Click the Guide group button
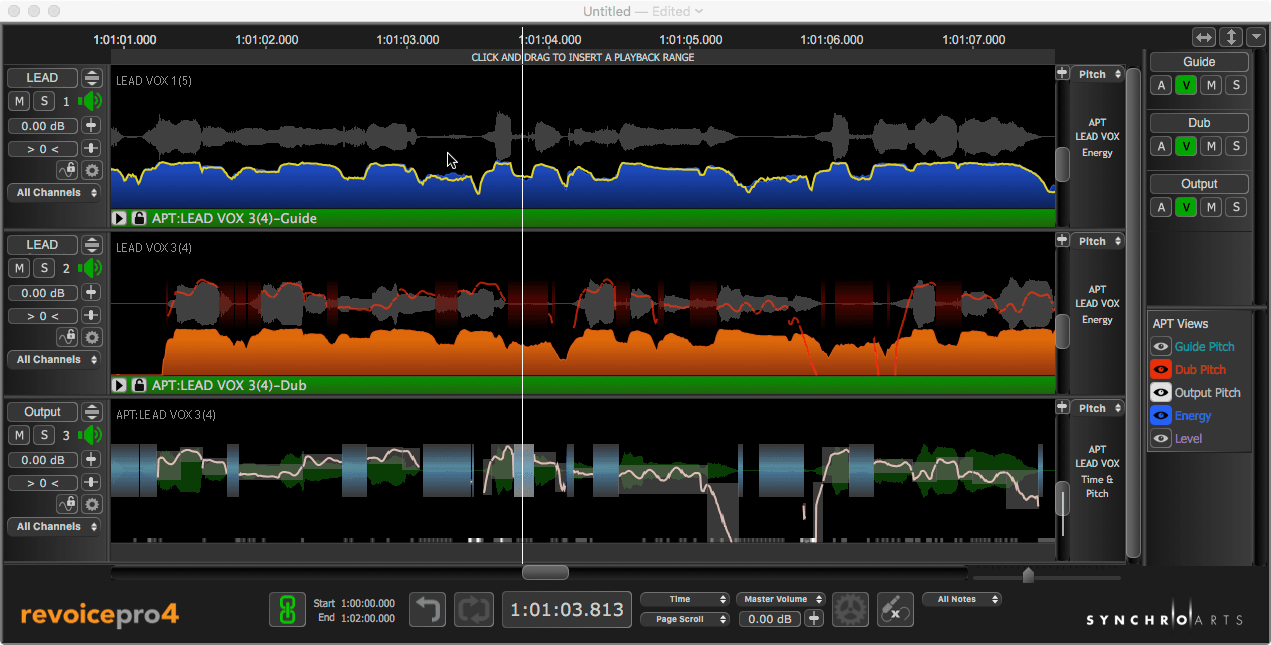Screen dimensions: 1271x645 pos(1198,62)
